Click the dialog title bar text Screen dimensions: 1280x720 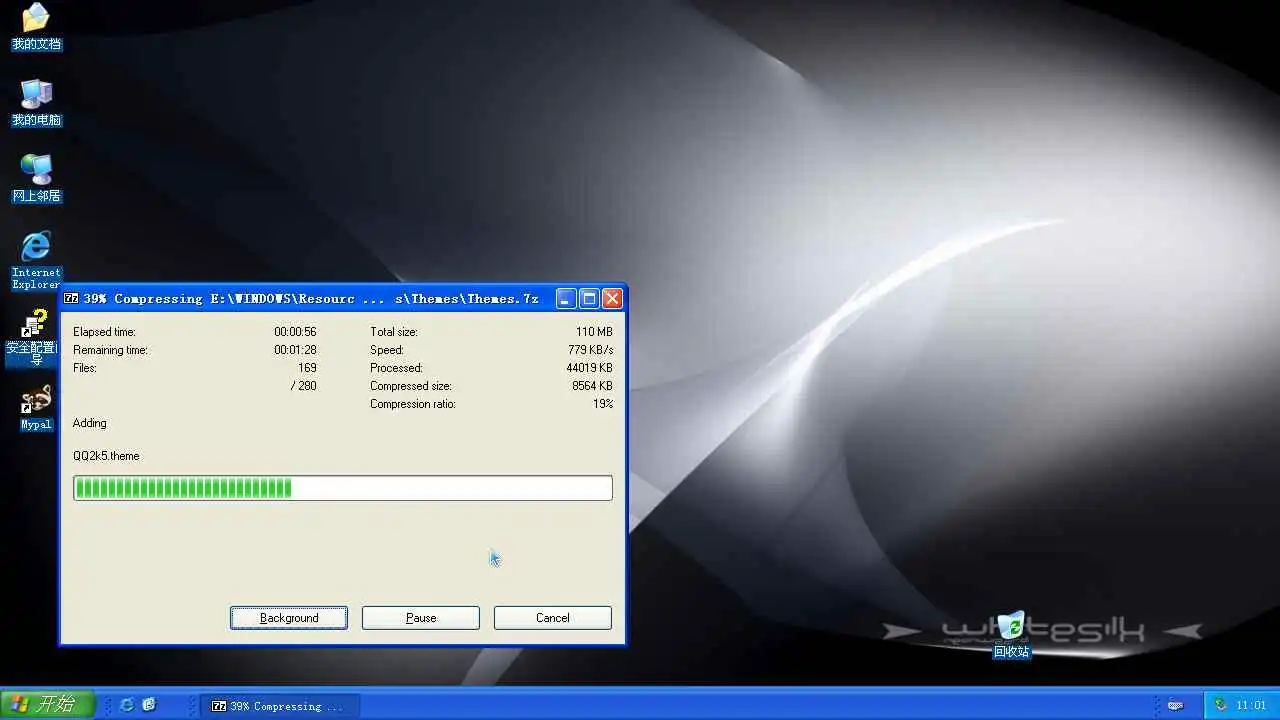coord(311,299)
